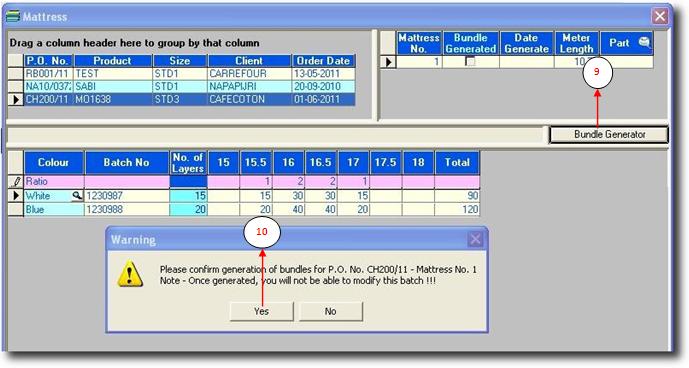Image resolution: width=689 pixels, height=368 pixels.
Task: Click the warning triangle icon
Action: [x=130, y=273]
